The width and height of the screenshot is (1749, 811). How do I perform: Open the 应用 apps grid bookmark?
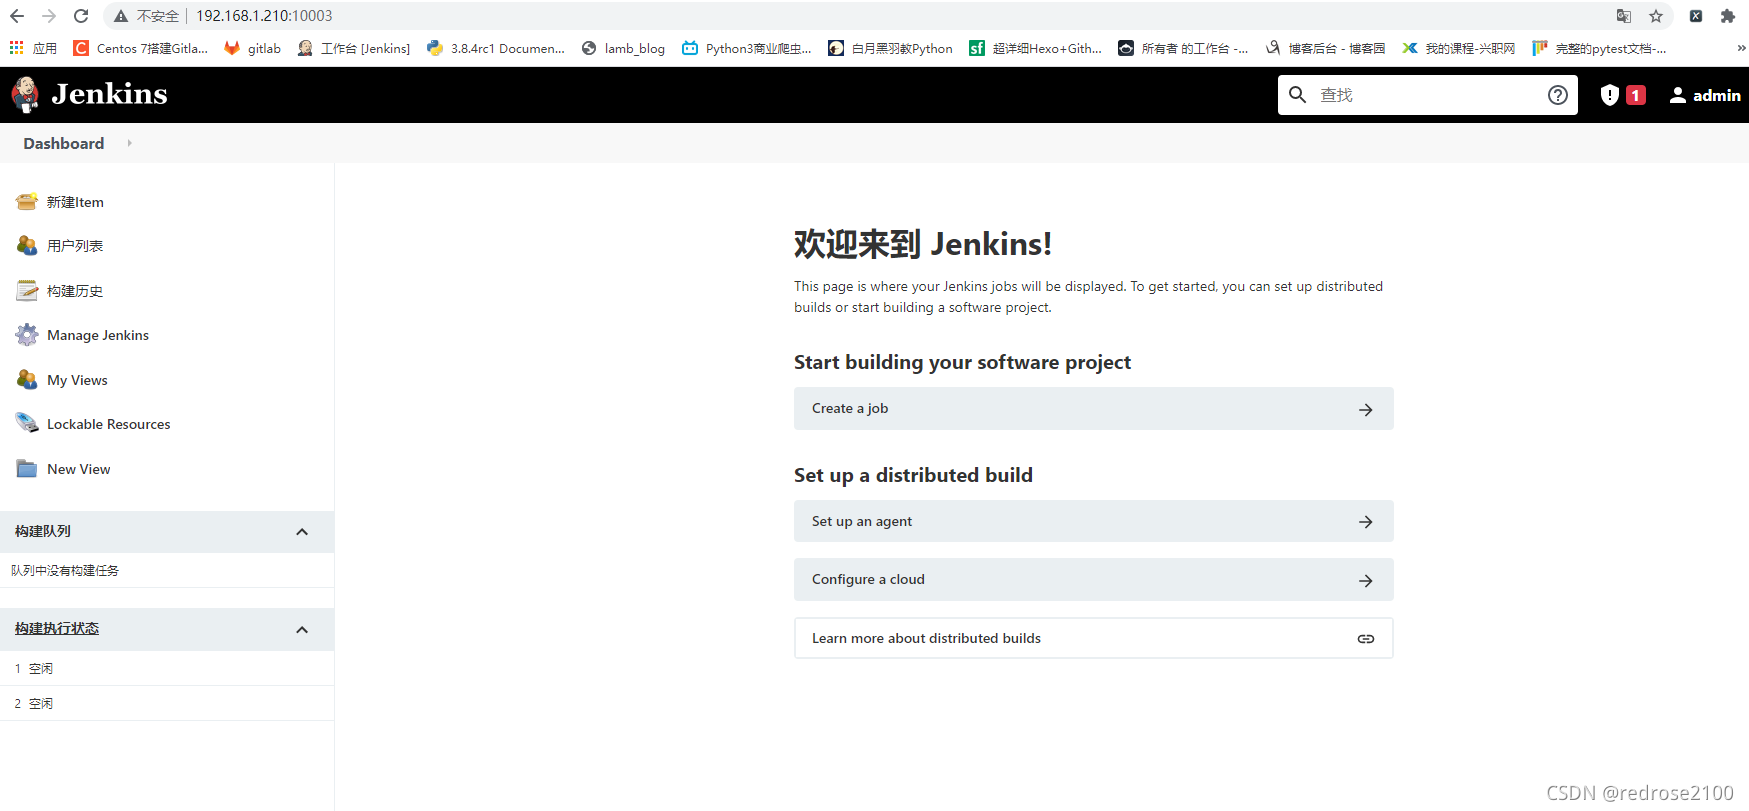[x=33, y=48]
